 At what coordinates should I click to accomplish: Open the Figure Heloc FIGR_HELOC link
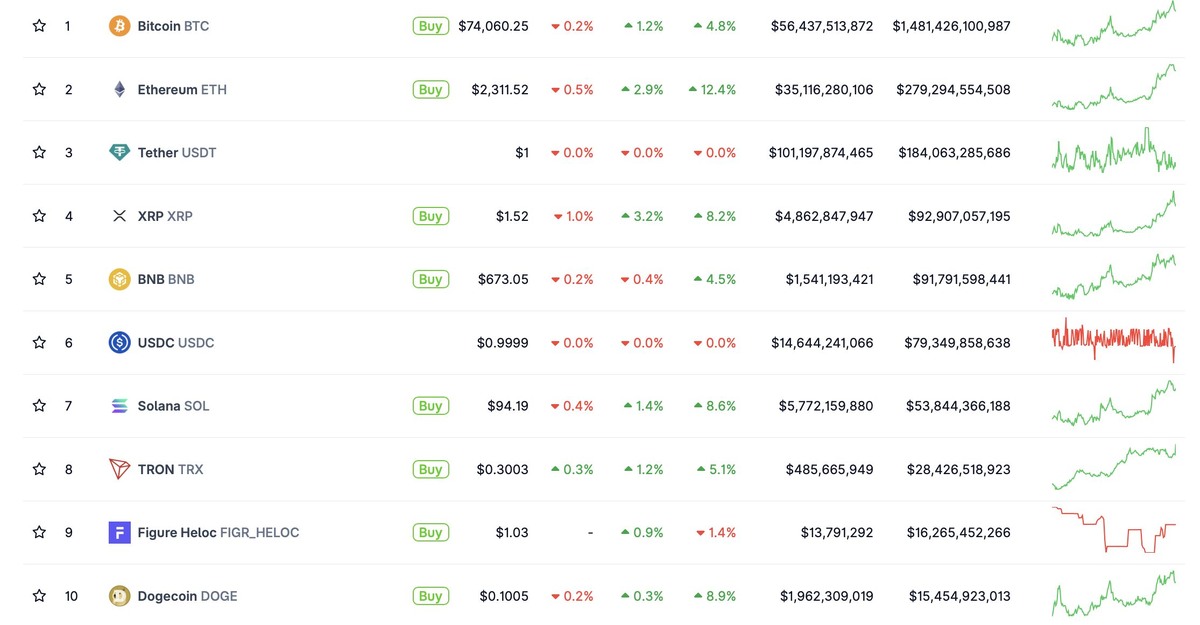tap(218, 532)
